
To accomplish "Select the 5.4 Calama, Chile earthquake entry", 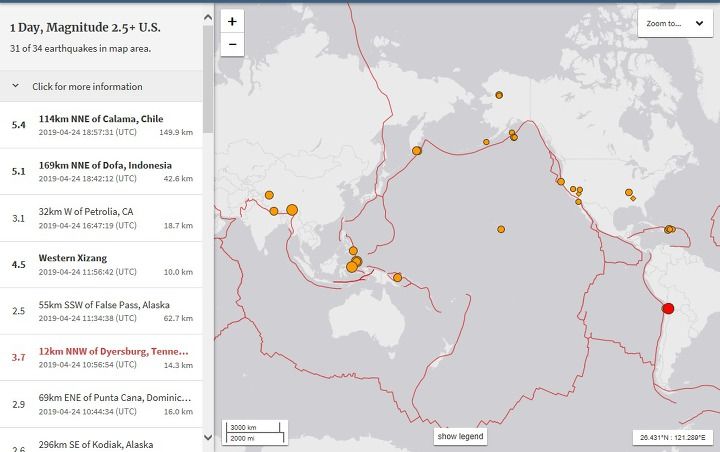I will 101,125.
